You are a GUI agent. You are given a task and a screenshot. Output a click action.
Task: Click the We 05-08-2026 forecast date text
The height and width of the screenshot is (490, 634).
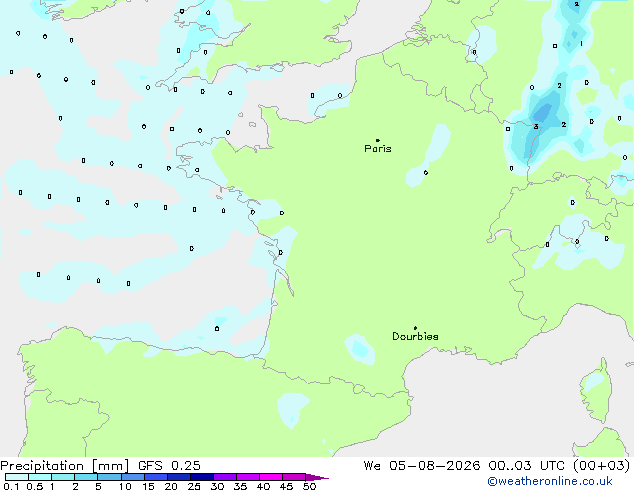pyautogui.click(x=422, y=466)
